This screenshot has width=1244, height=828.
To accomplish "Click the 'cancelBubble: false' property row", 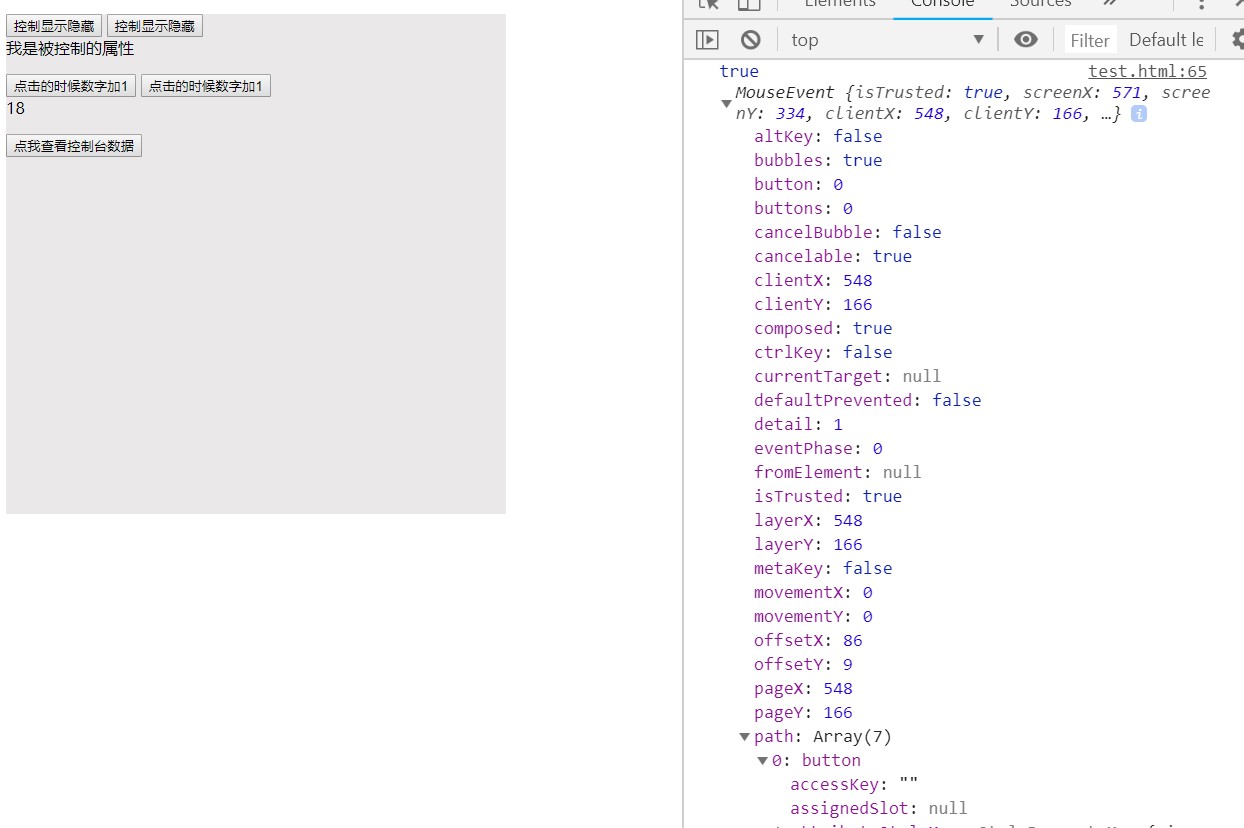I will point(848,232).
